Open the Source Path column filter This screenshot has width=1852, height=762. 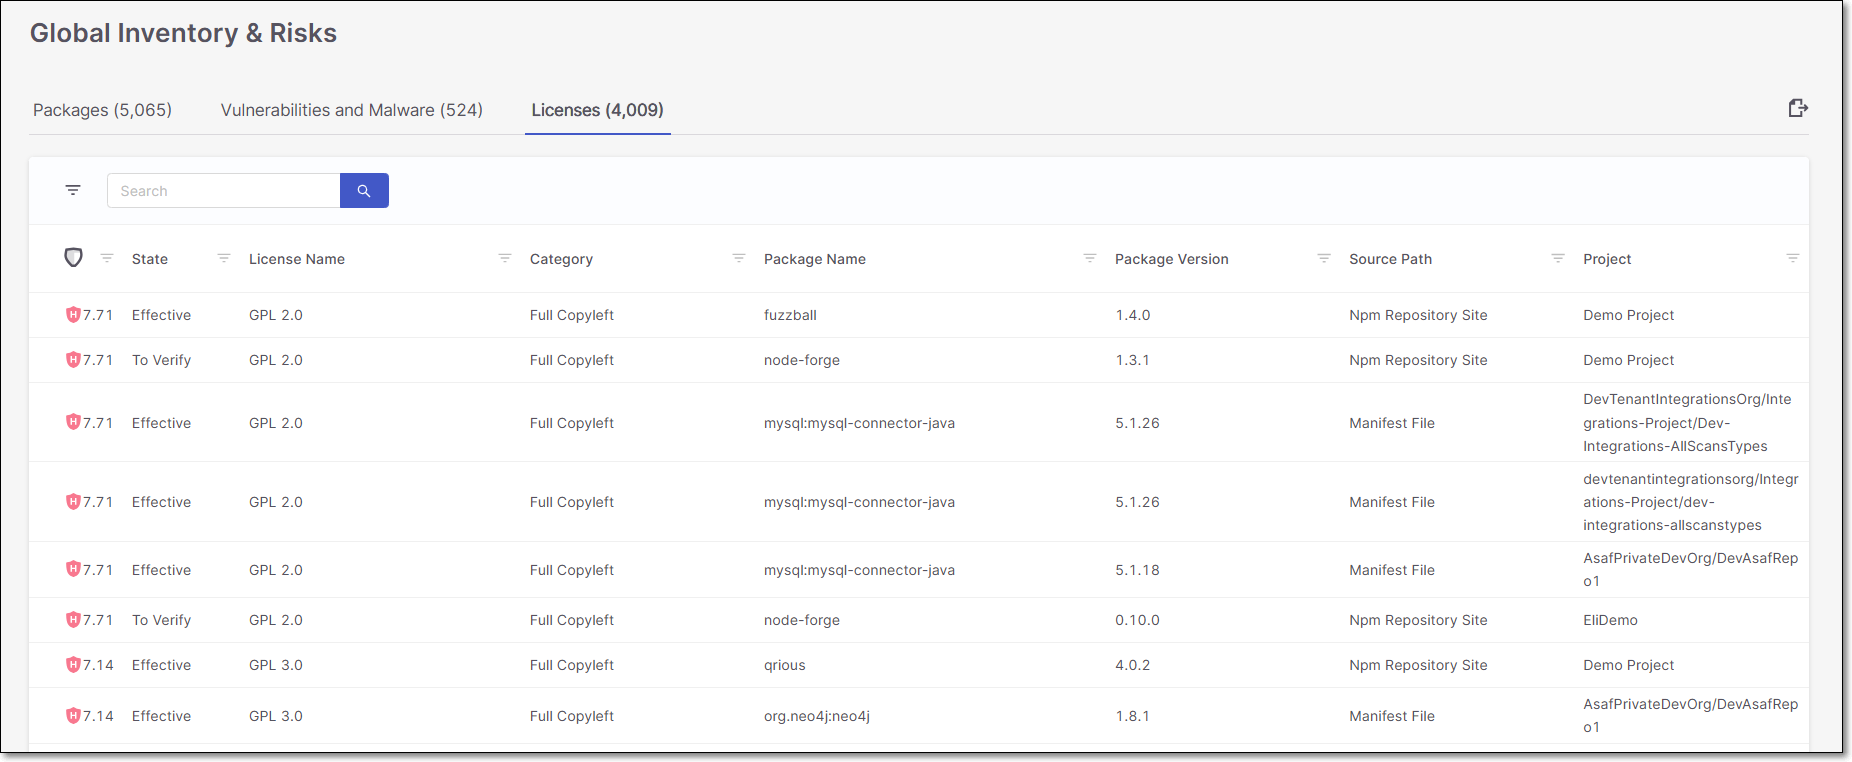click(1558, 258)
